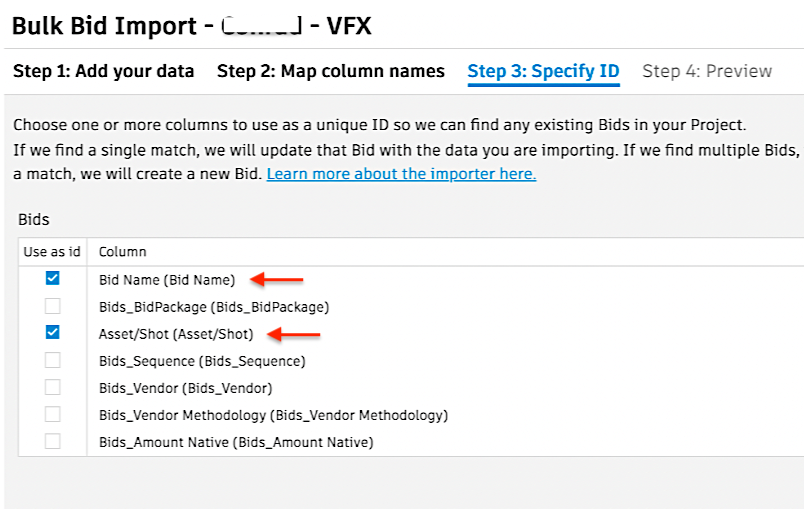
Task: Jump to Step 4: Preview tab
Action: pos(707,72)
